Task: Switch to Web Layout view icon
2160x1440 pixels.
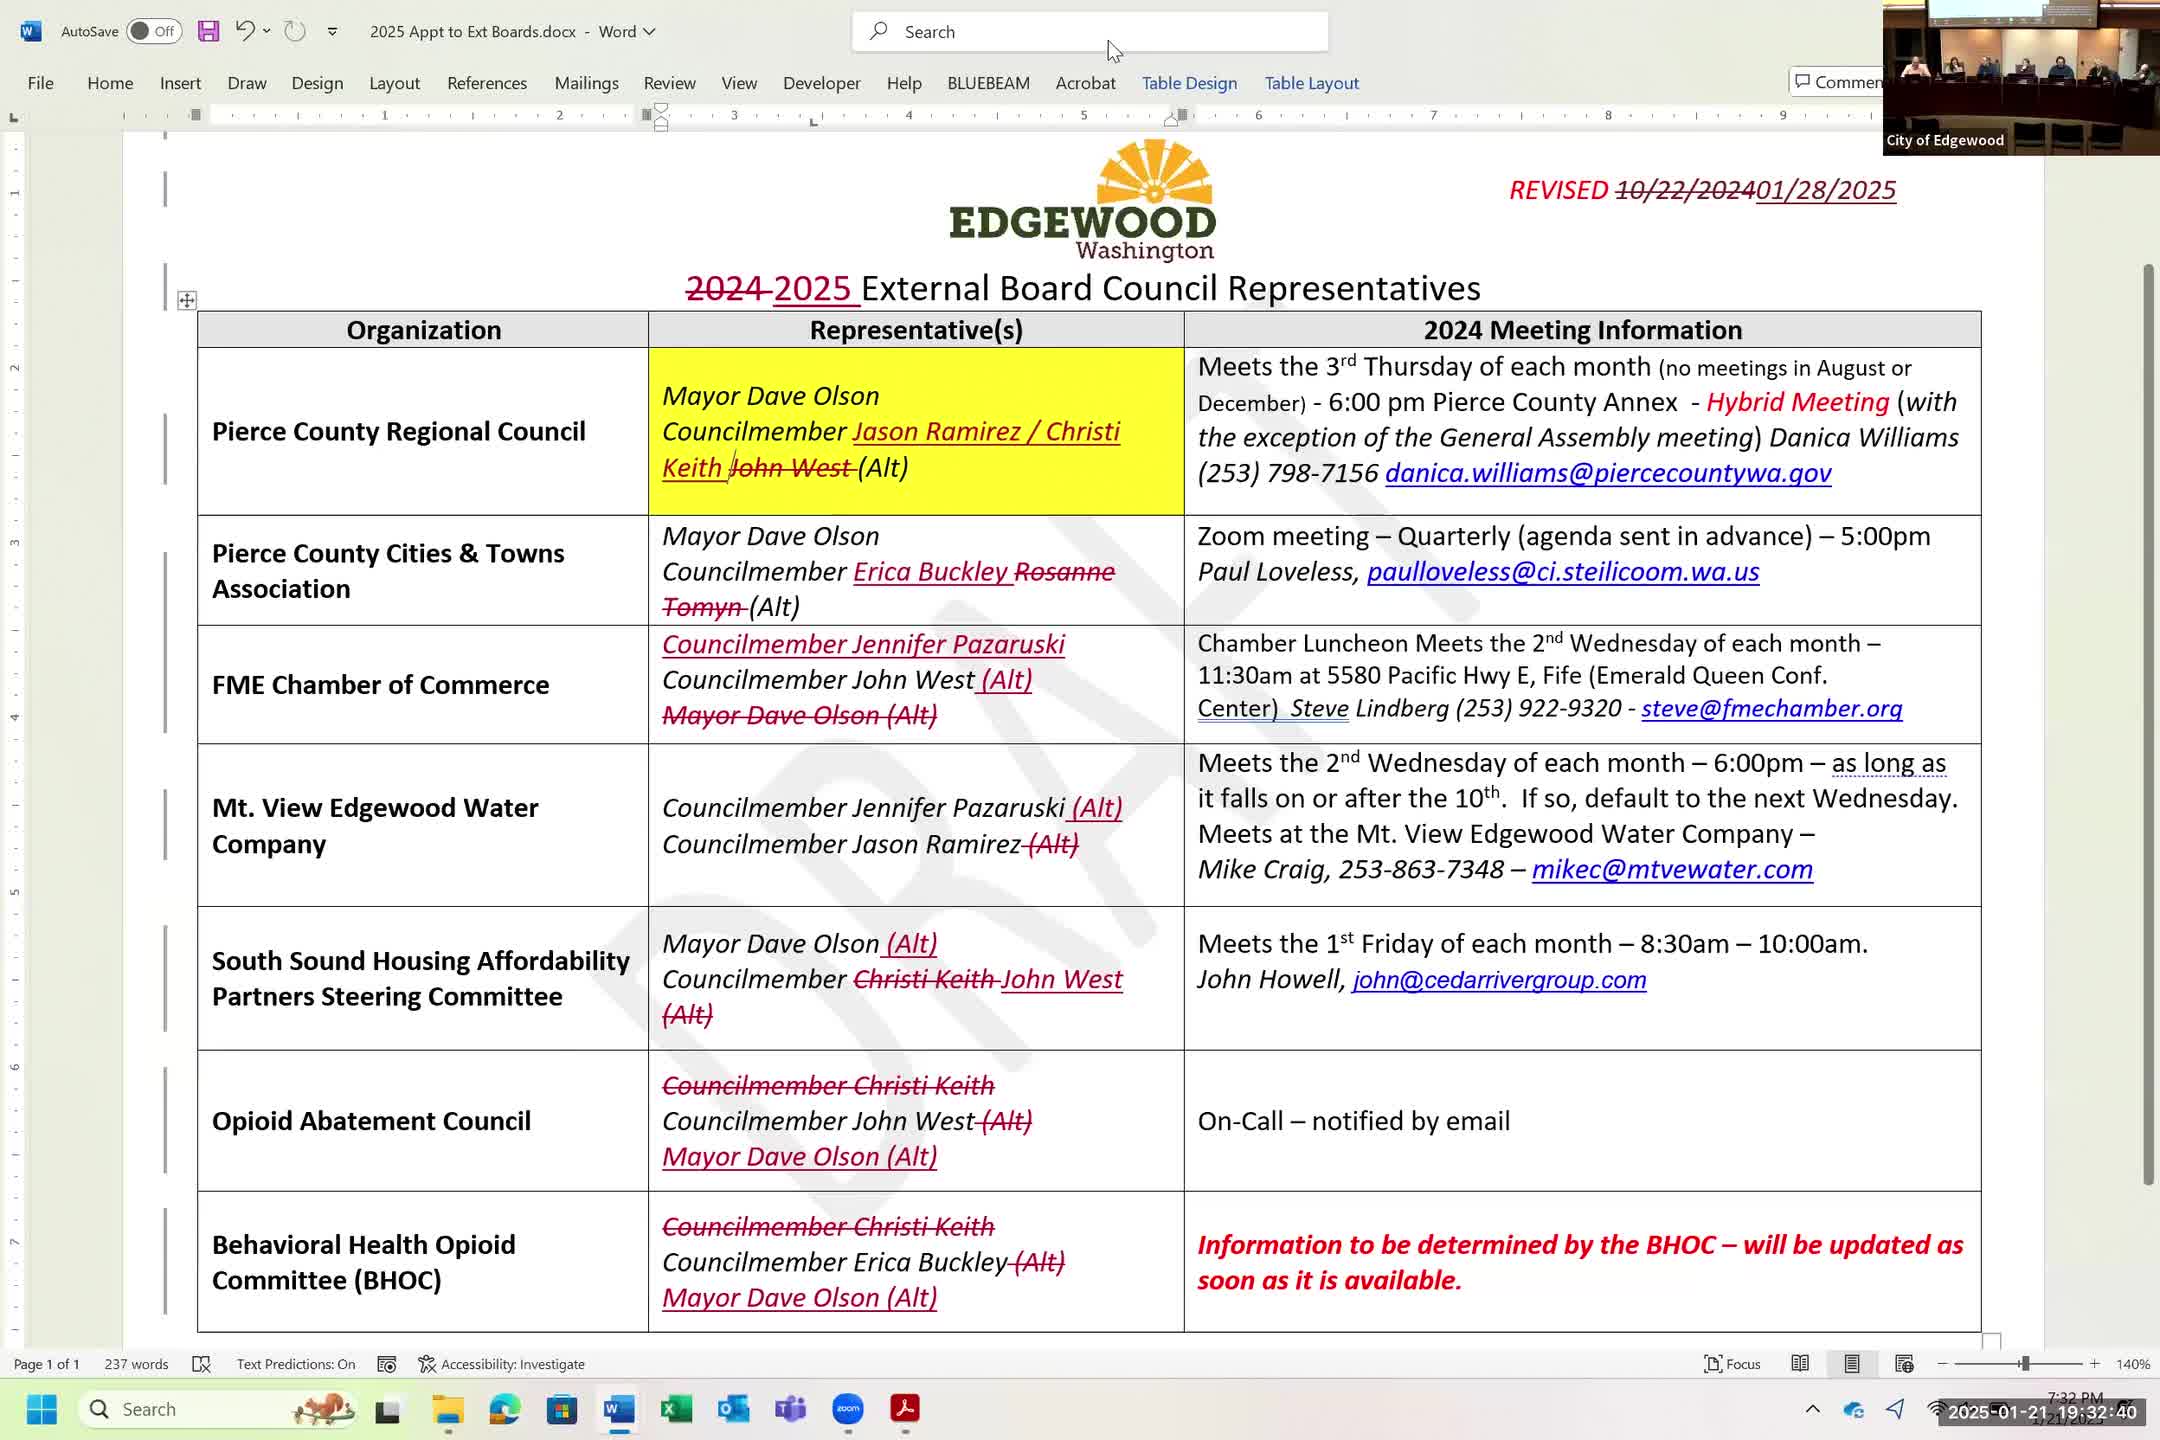Action: [x=1904, y=1364]
